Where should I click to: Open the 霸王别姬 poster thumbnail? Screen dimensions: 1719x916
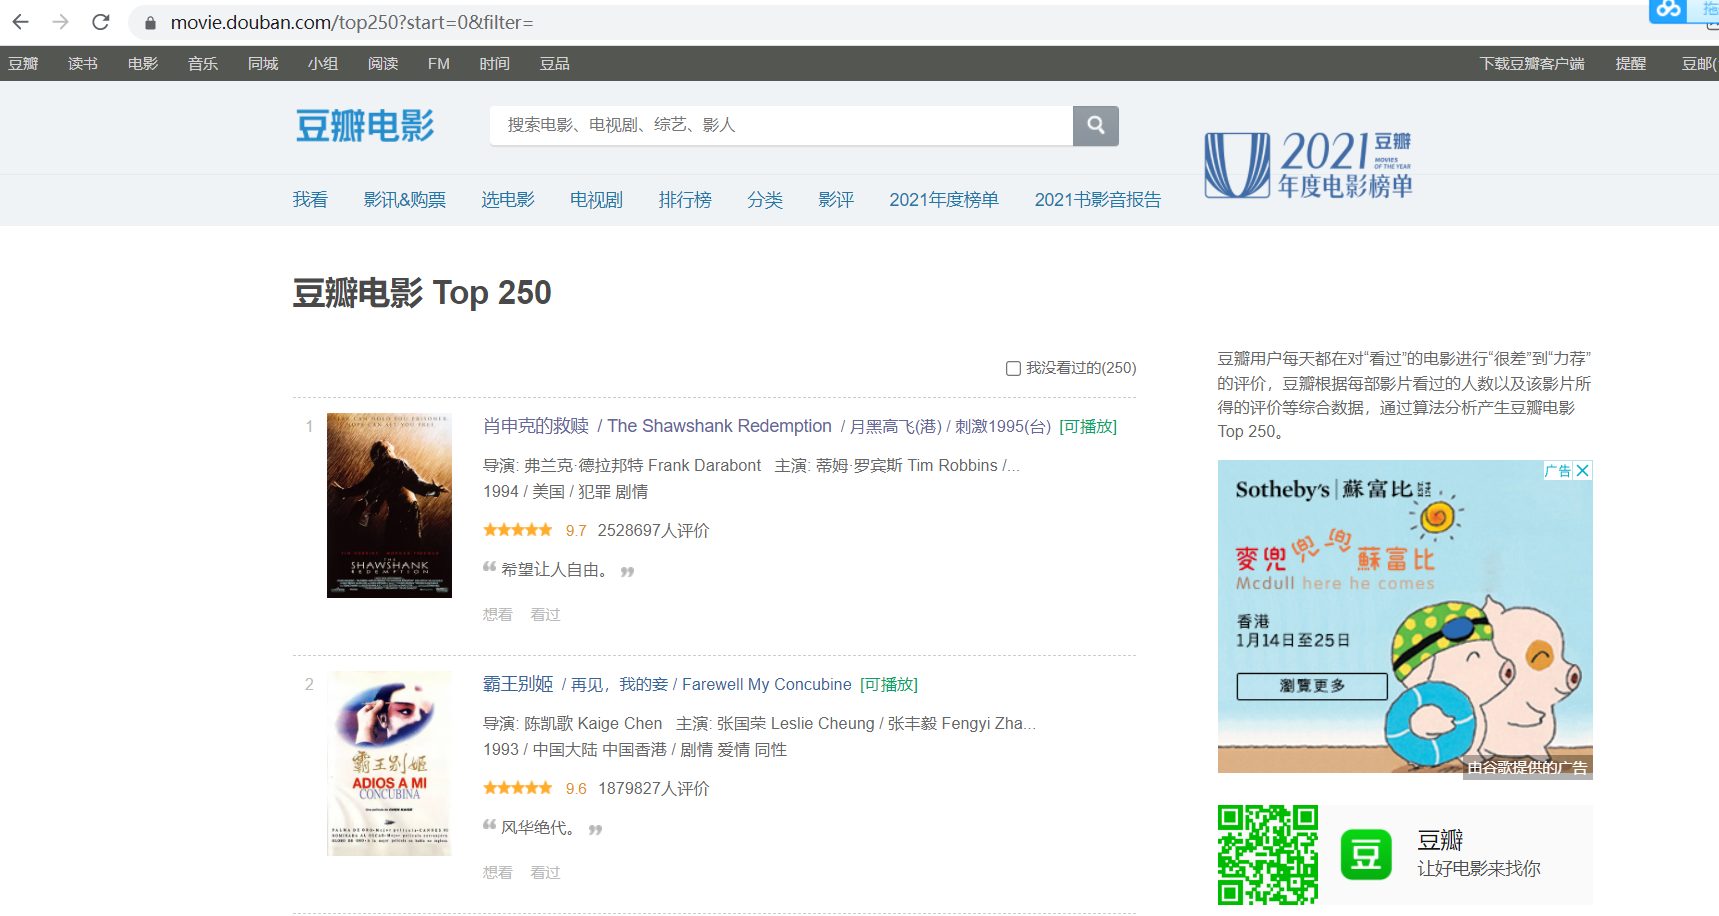pos(389,763)
